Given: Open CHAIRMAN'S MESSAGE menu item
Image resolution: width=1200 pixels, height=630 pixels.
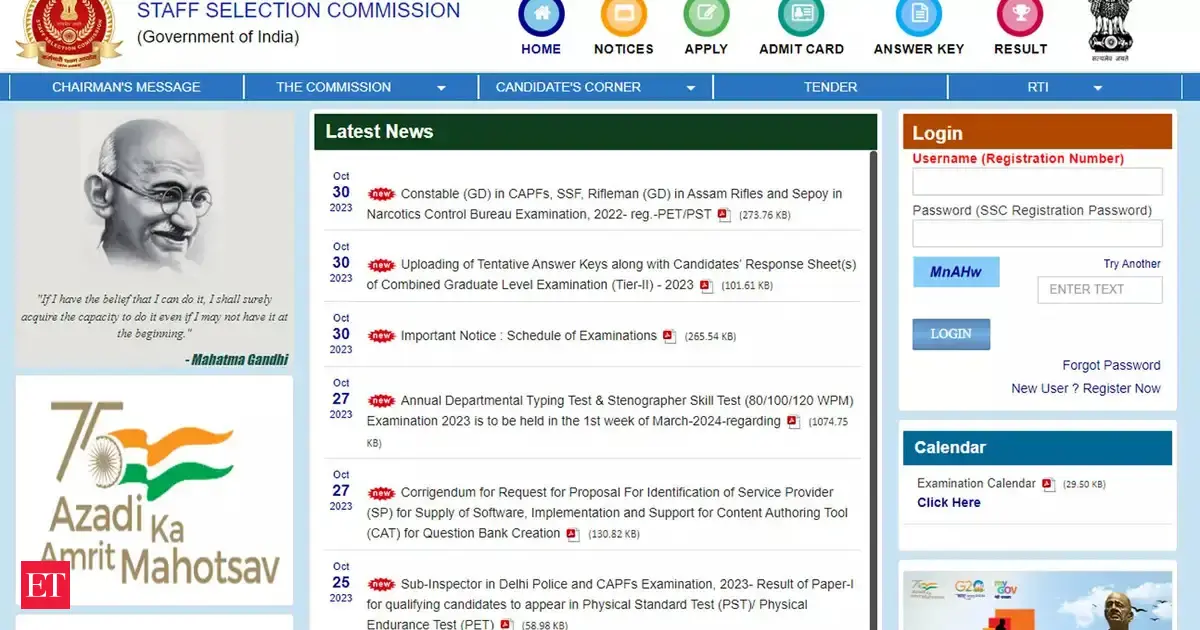Looking at the screenshot, I should (x=126, y=87).
